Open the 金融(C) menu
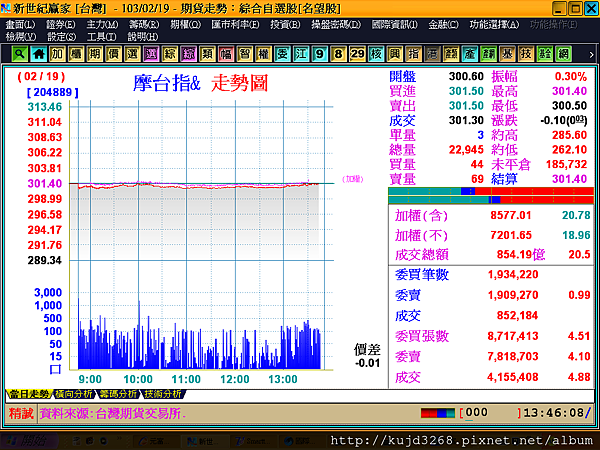600x450 pixels. click(443, 25)
